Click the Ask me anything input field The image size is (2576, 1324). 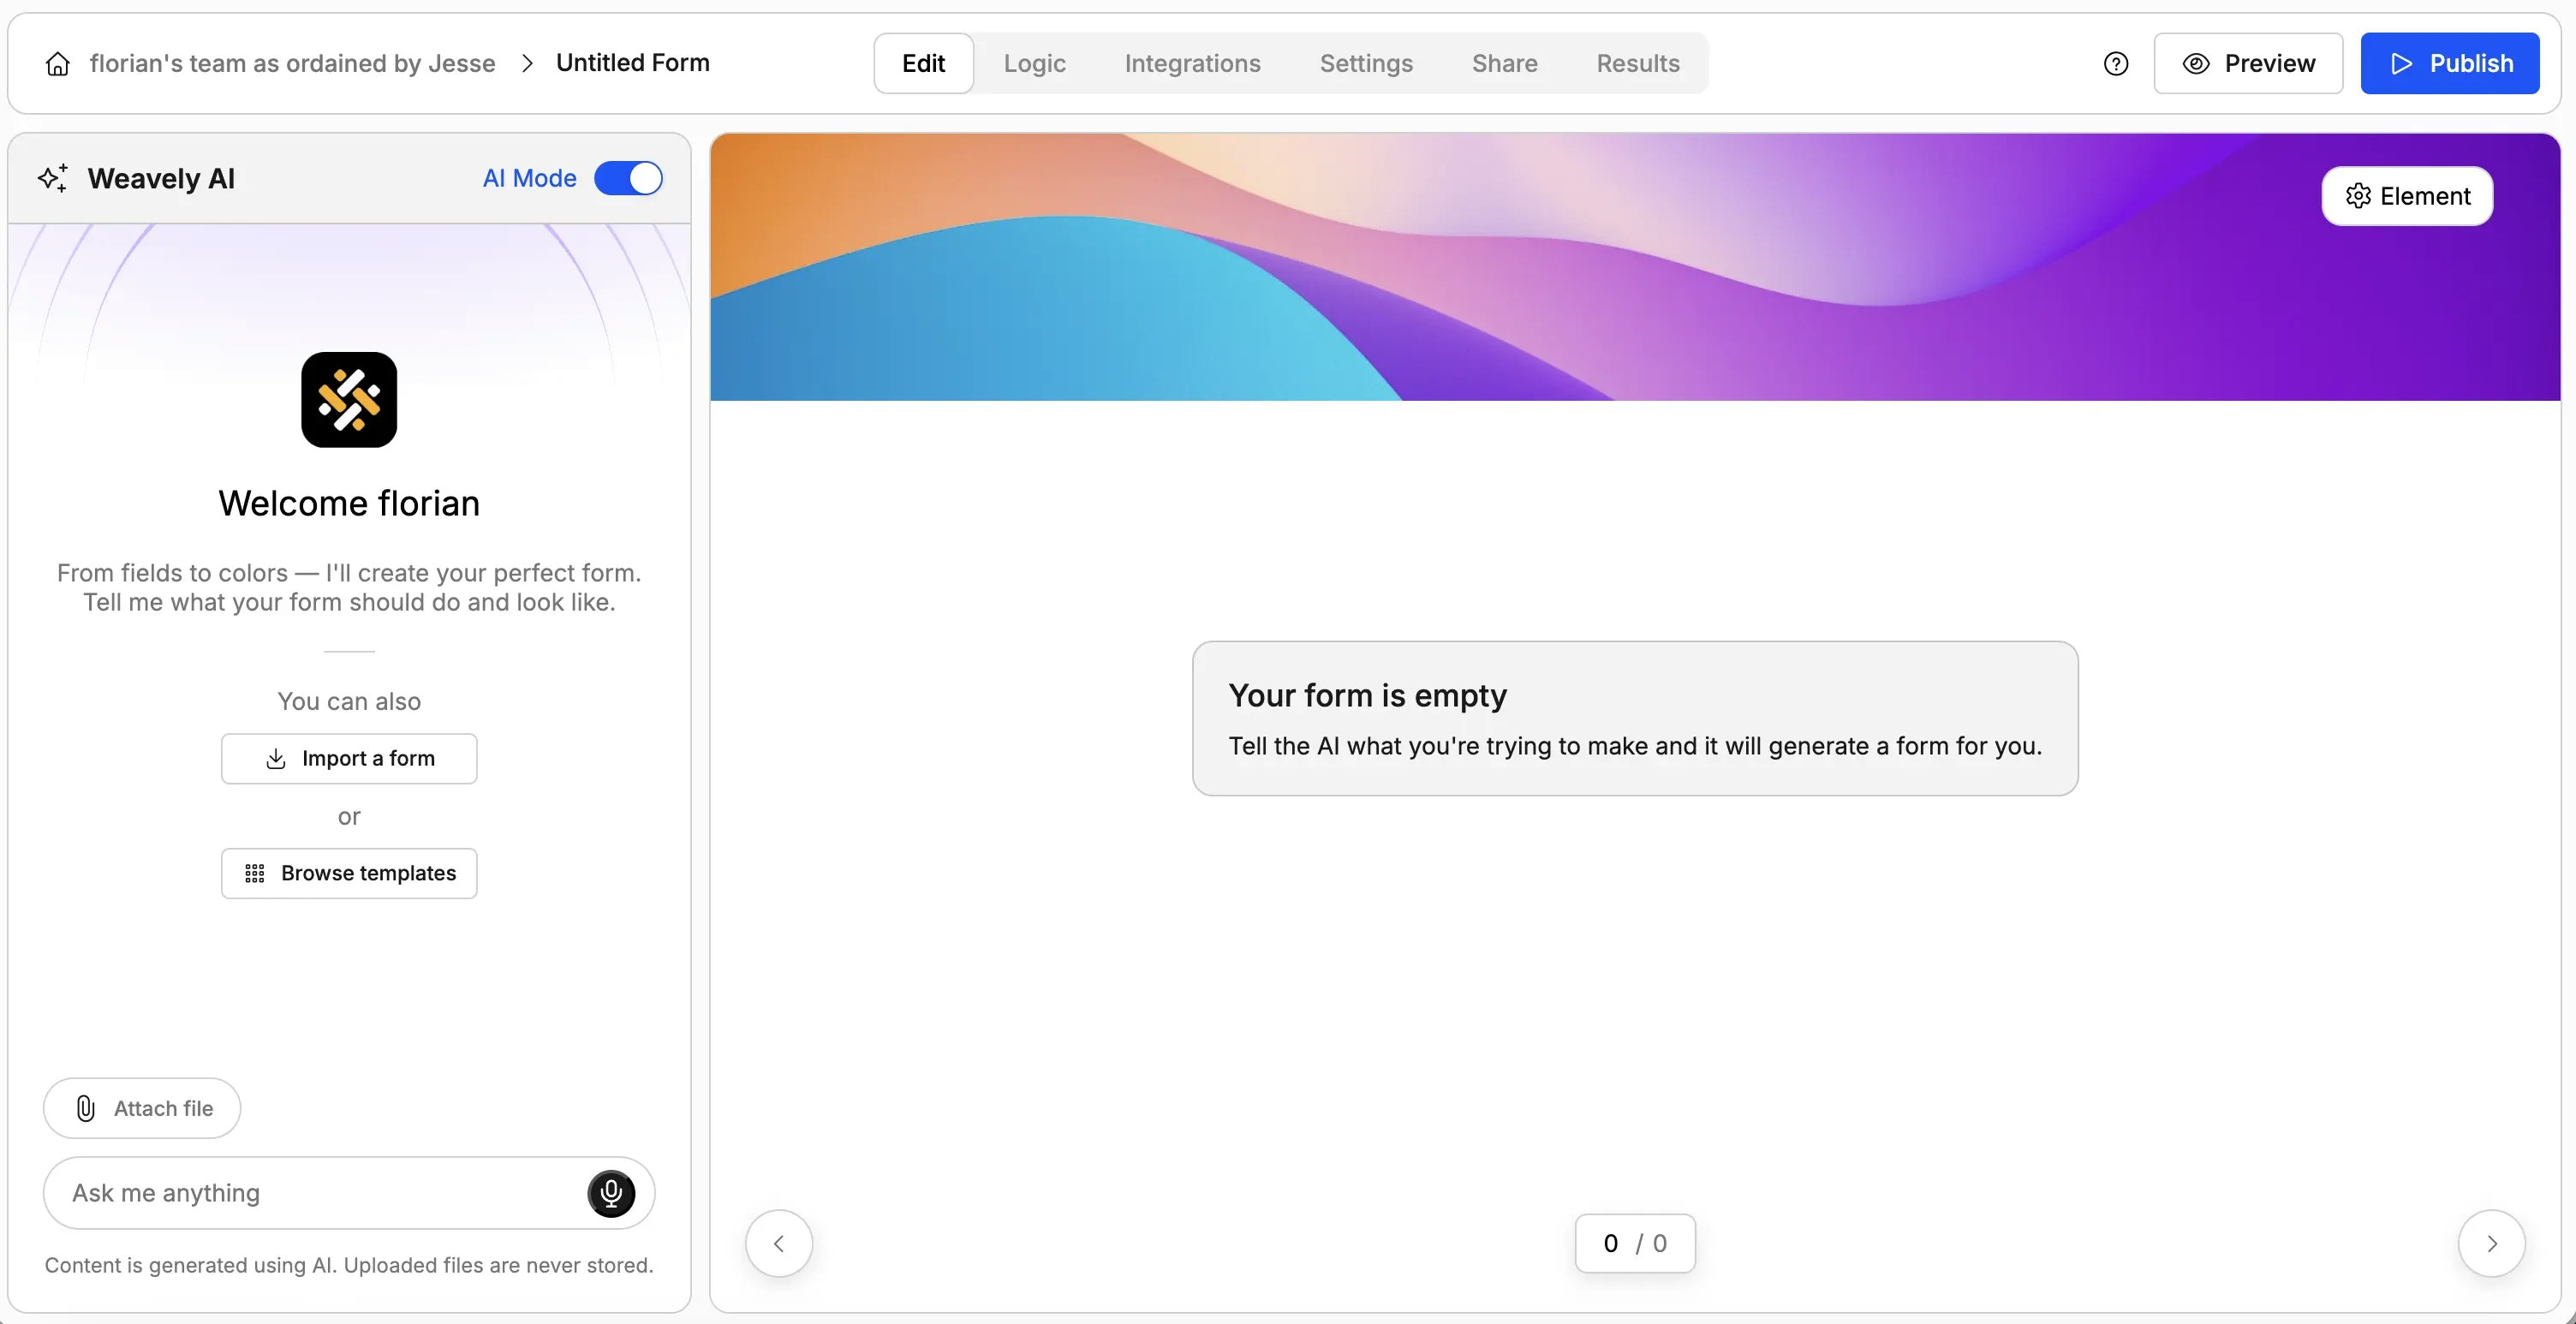(x=300, y=1192)
